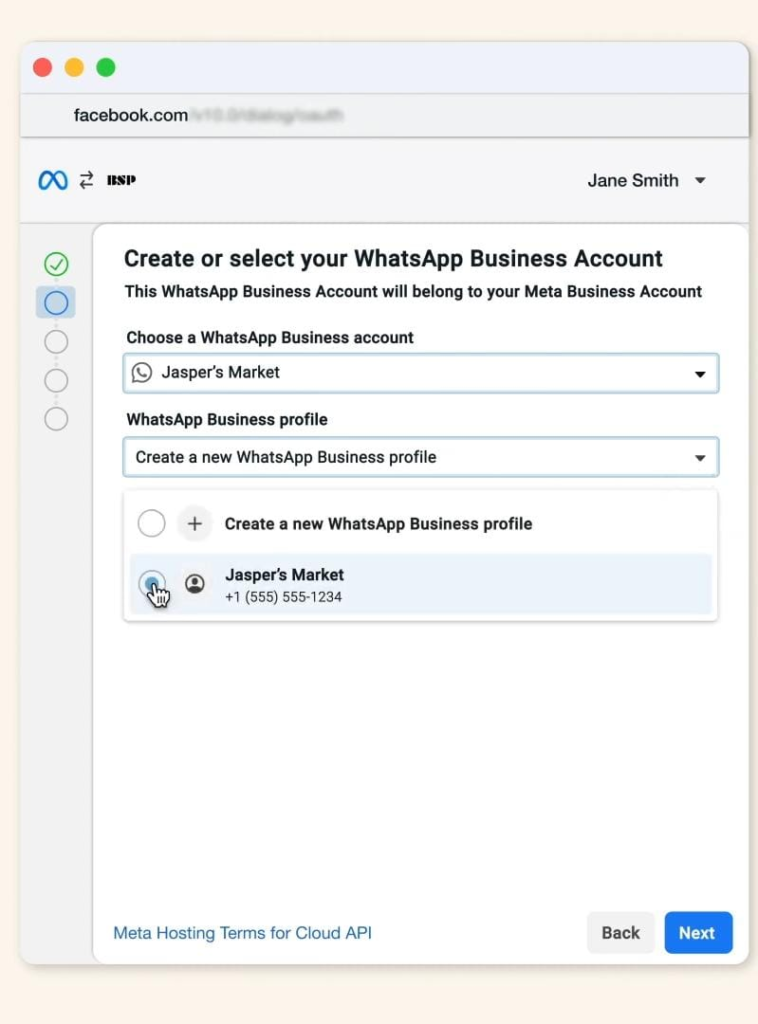Click the Next button
Image resolution: width=758 pixels, height=1024 pixels.
tap(698, 933)
